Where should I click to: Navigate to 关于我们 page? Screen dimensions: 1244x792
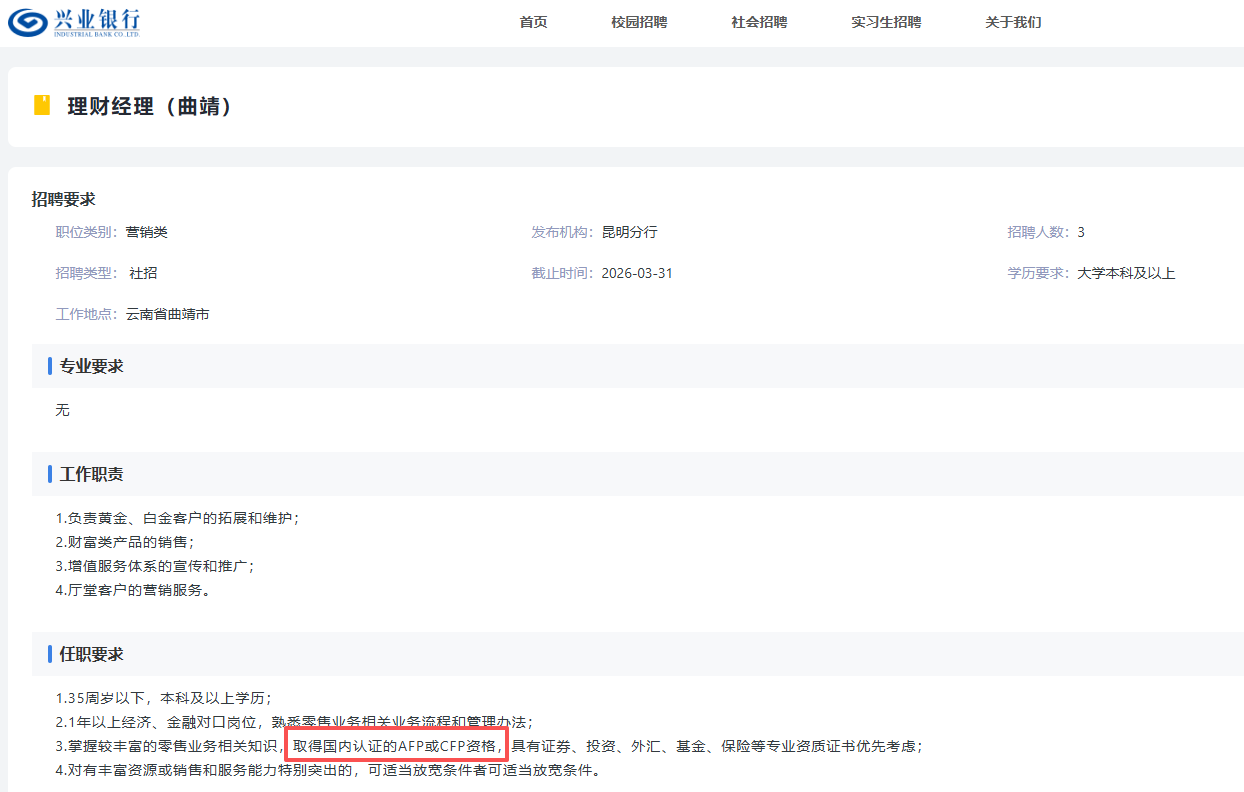(1013, 22)
